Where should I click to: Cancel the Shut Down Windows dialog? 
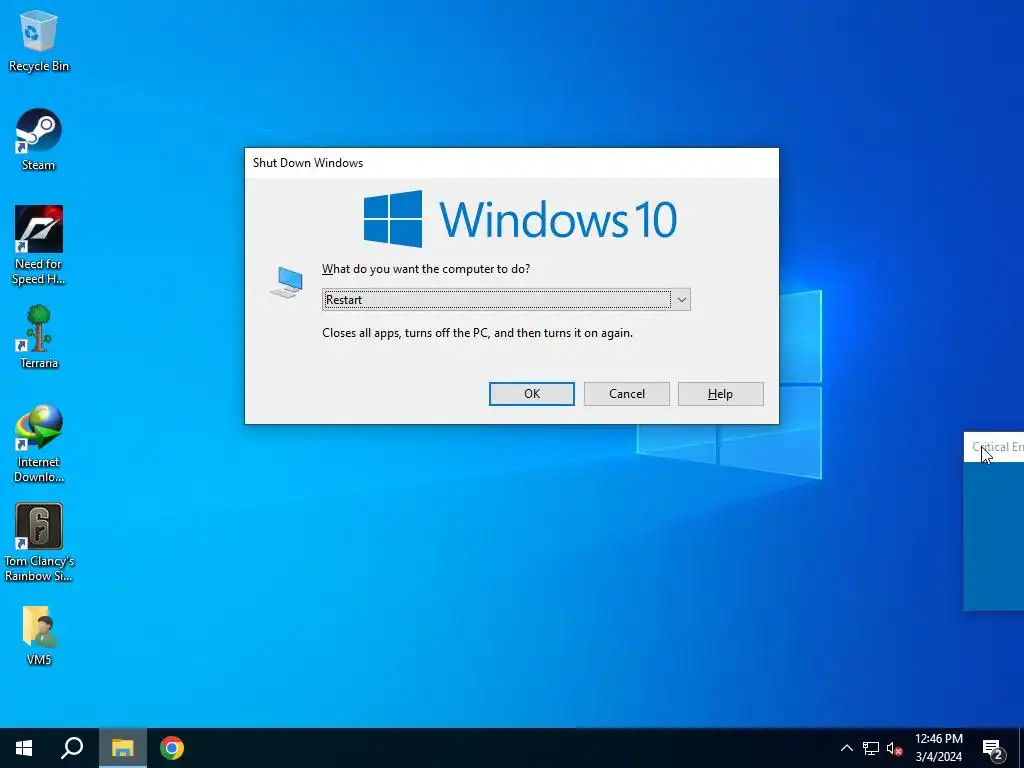click(626, 394)
